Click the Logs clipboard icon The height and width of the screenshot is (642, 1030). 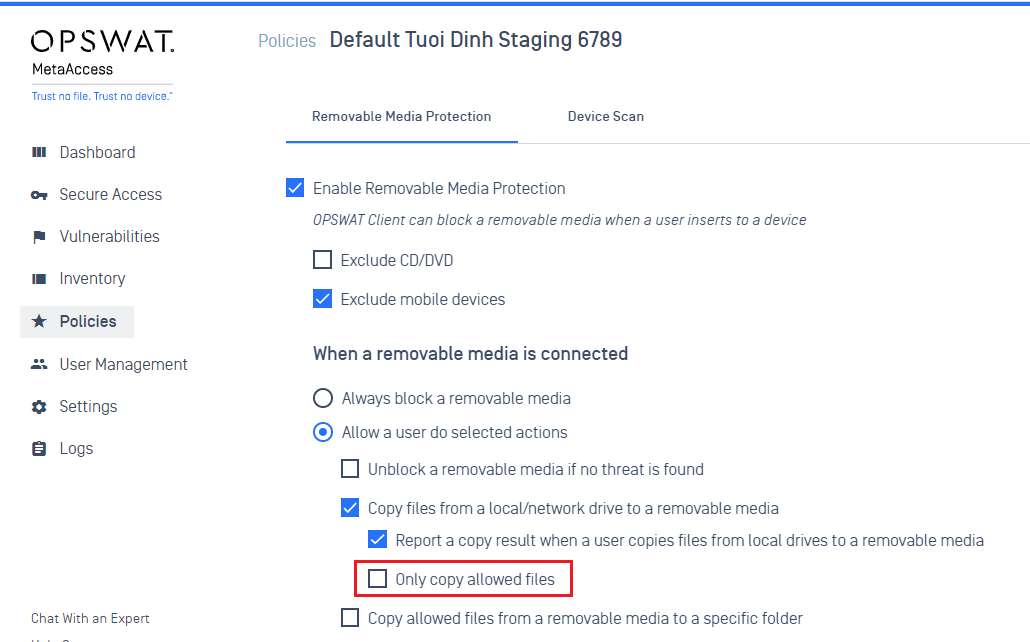(x=39, y=449)
